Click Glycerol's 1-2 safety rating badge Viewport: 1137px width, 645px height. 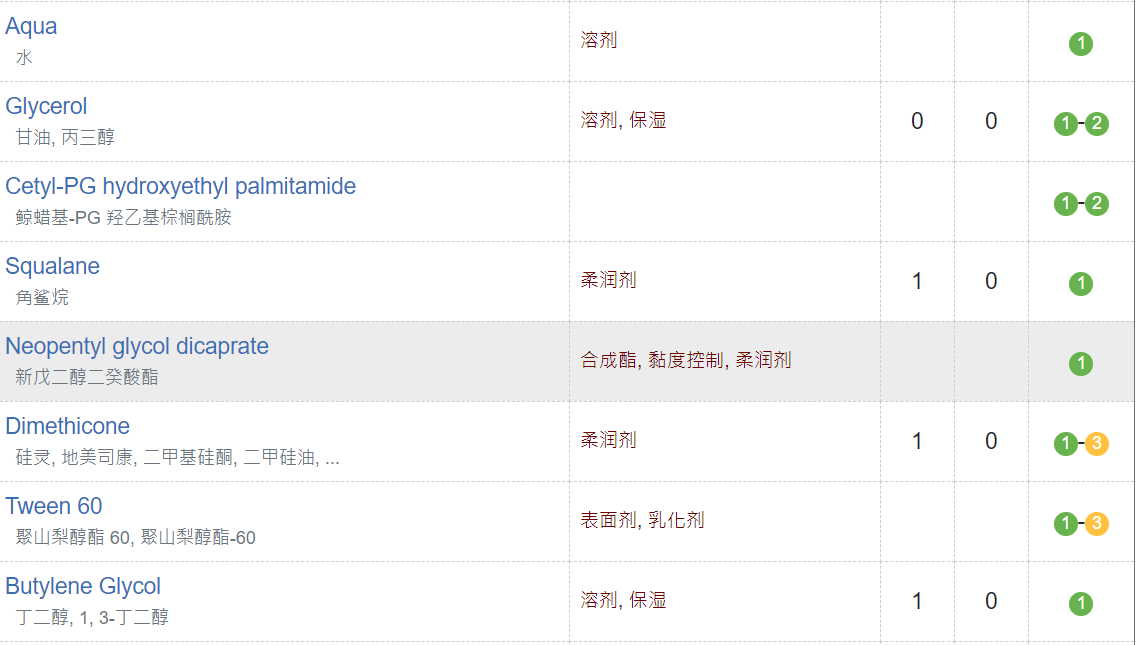[x=1081, y=124]
